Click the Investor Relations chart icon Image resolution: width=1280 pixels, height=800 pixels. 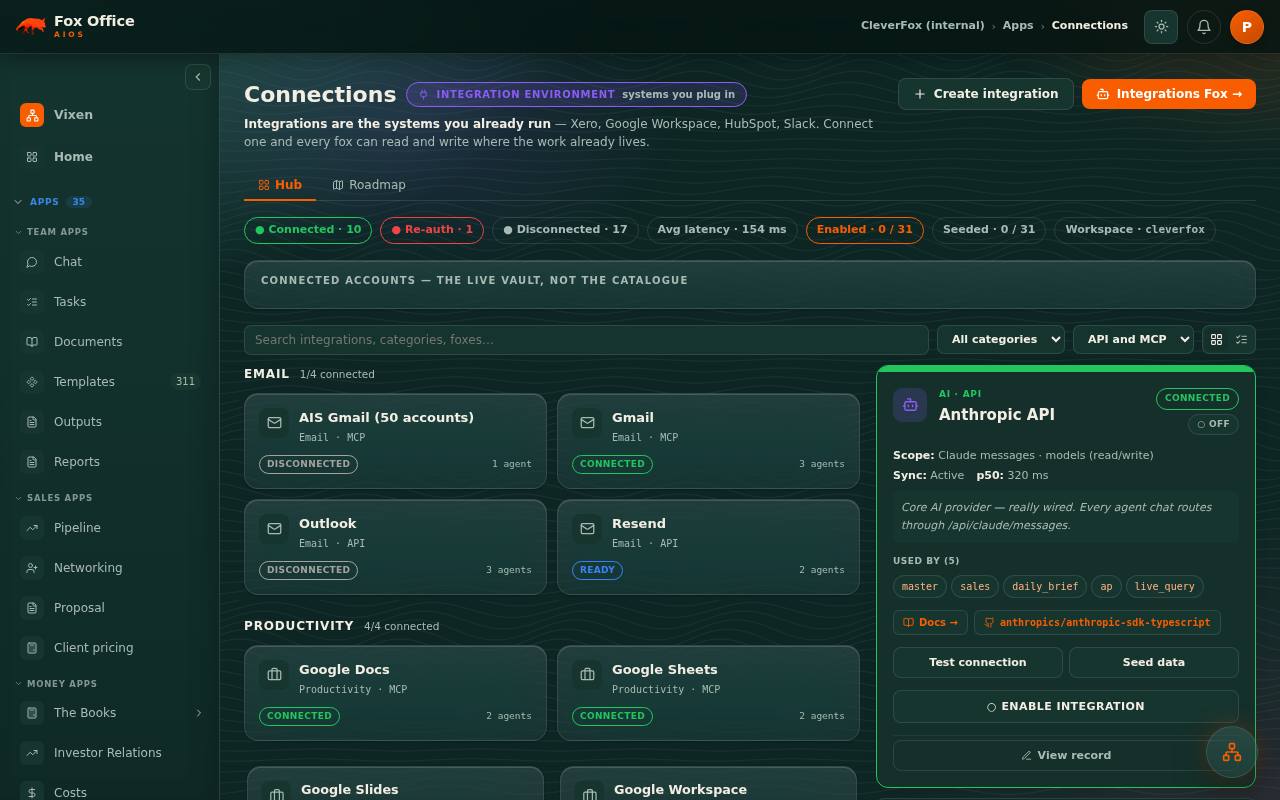click(x=32, y=753)
